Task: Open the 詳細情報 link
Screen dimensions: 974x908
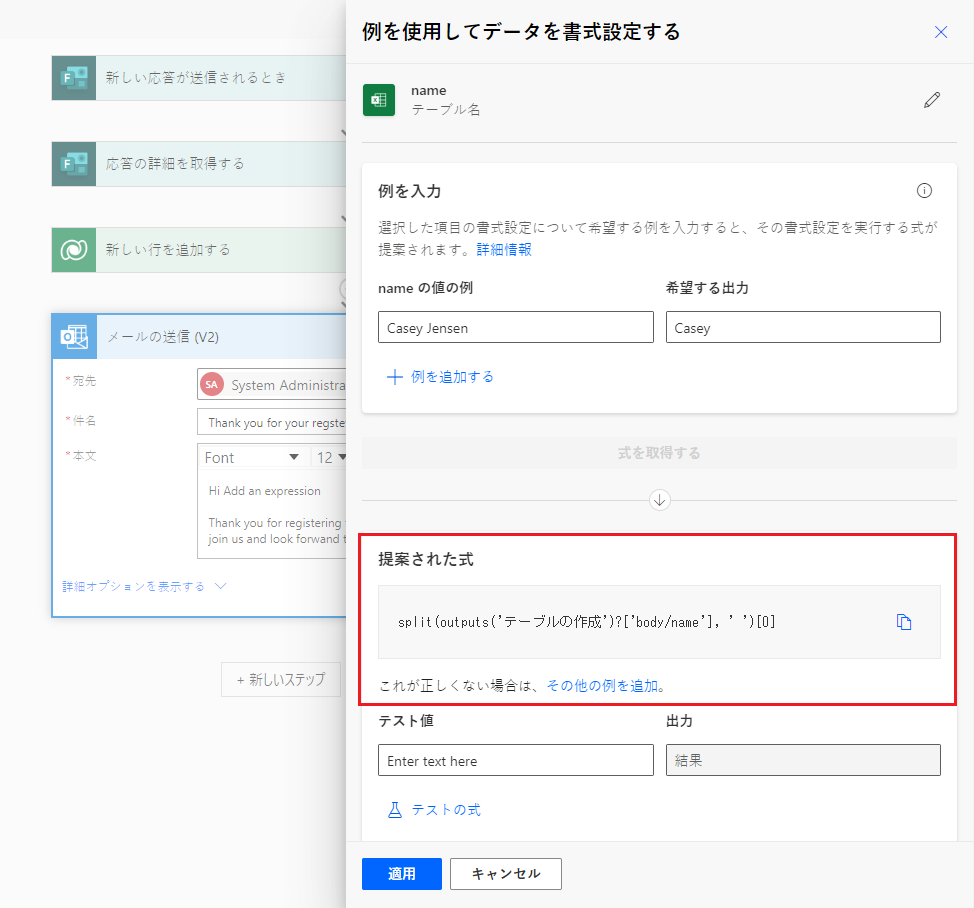Action: click(505, 249)
